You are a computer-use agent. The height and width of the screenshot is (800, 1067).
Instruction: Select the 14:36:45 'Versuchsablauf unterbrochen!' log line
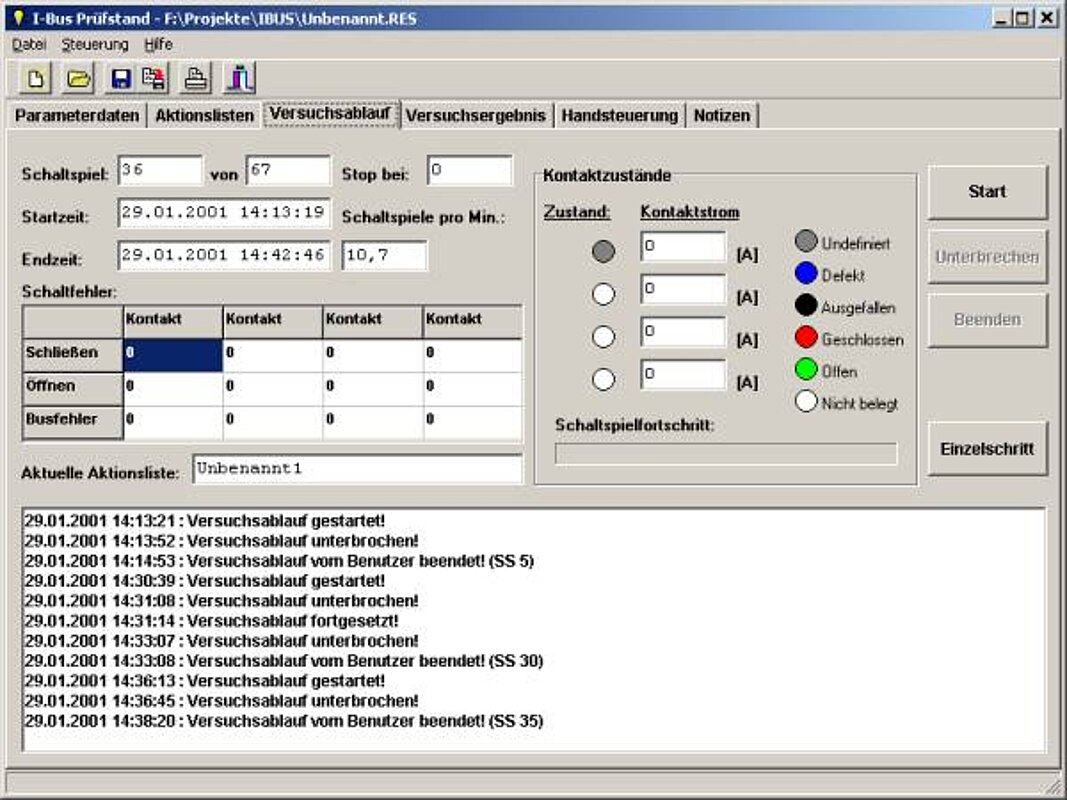coord(222,701)
